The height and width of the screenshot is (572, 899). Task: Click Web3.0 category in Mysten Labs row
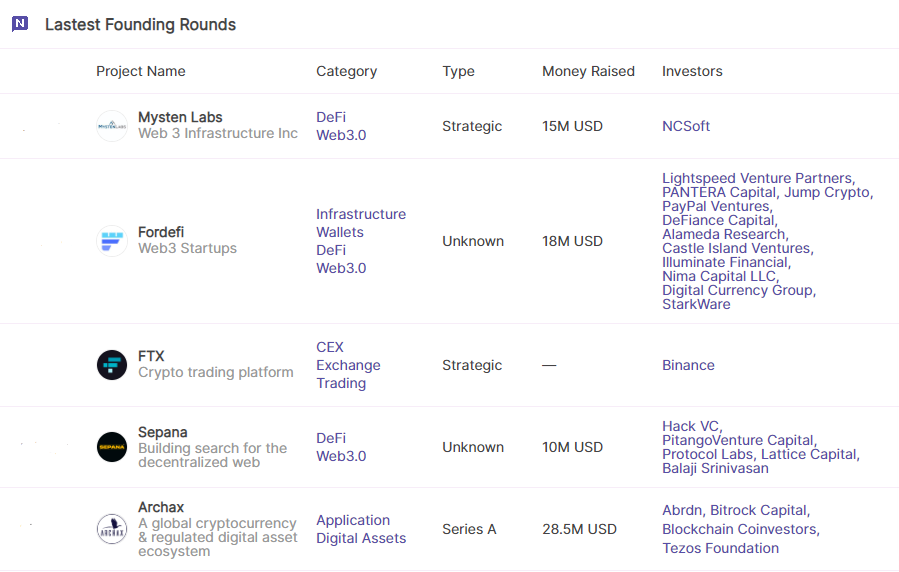pos(341,135)
